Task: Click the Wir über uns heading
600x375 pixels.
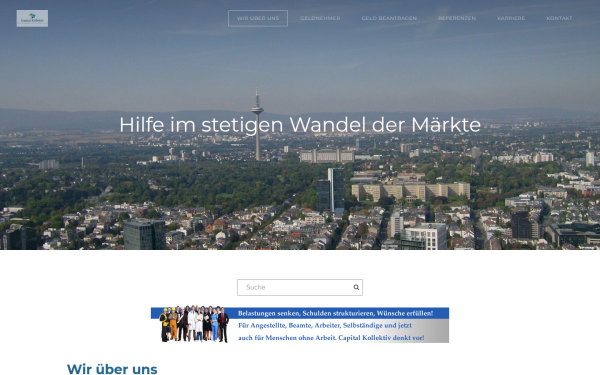Action: 112,369
